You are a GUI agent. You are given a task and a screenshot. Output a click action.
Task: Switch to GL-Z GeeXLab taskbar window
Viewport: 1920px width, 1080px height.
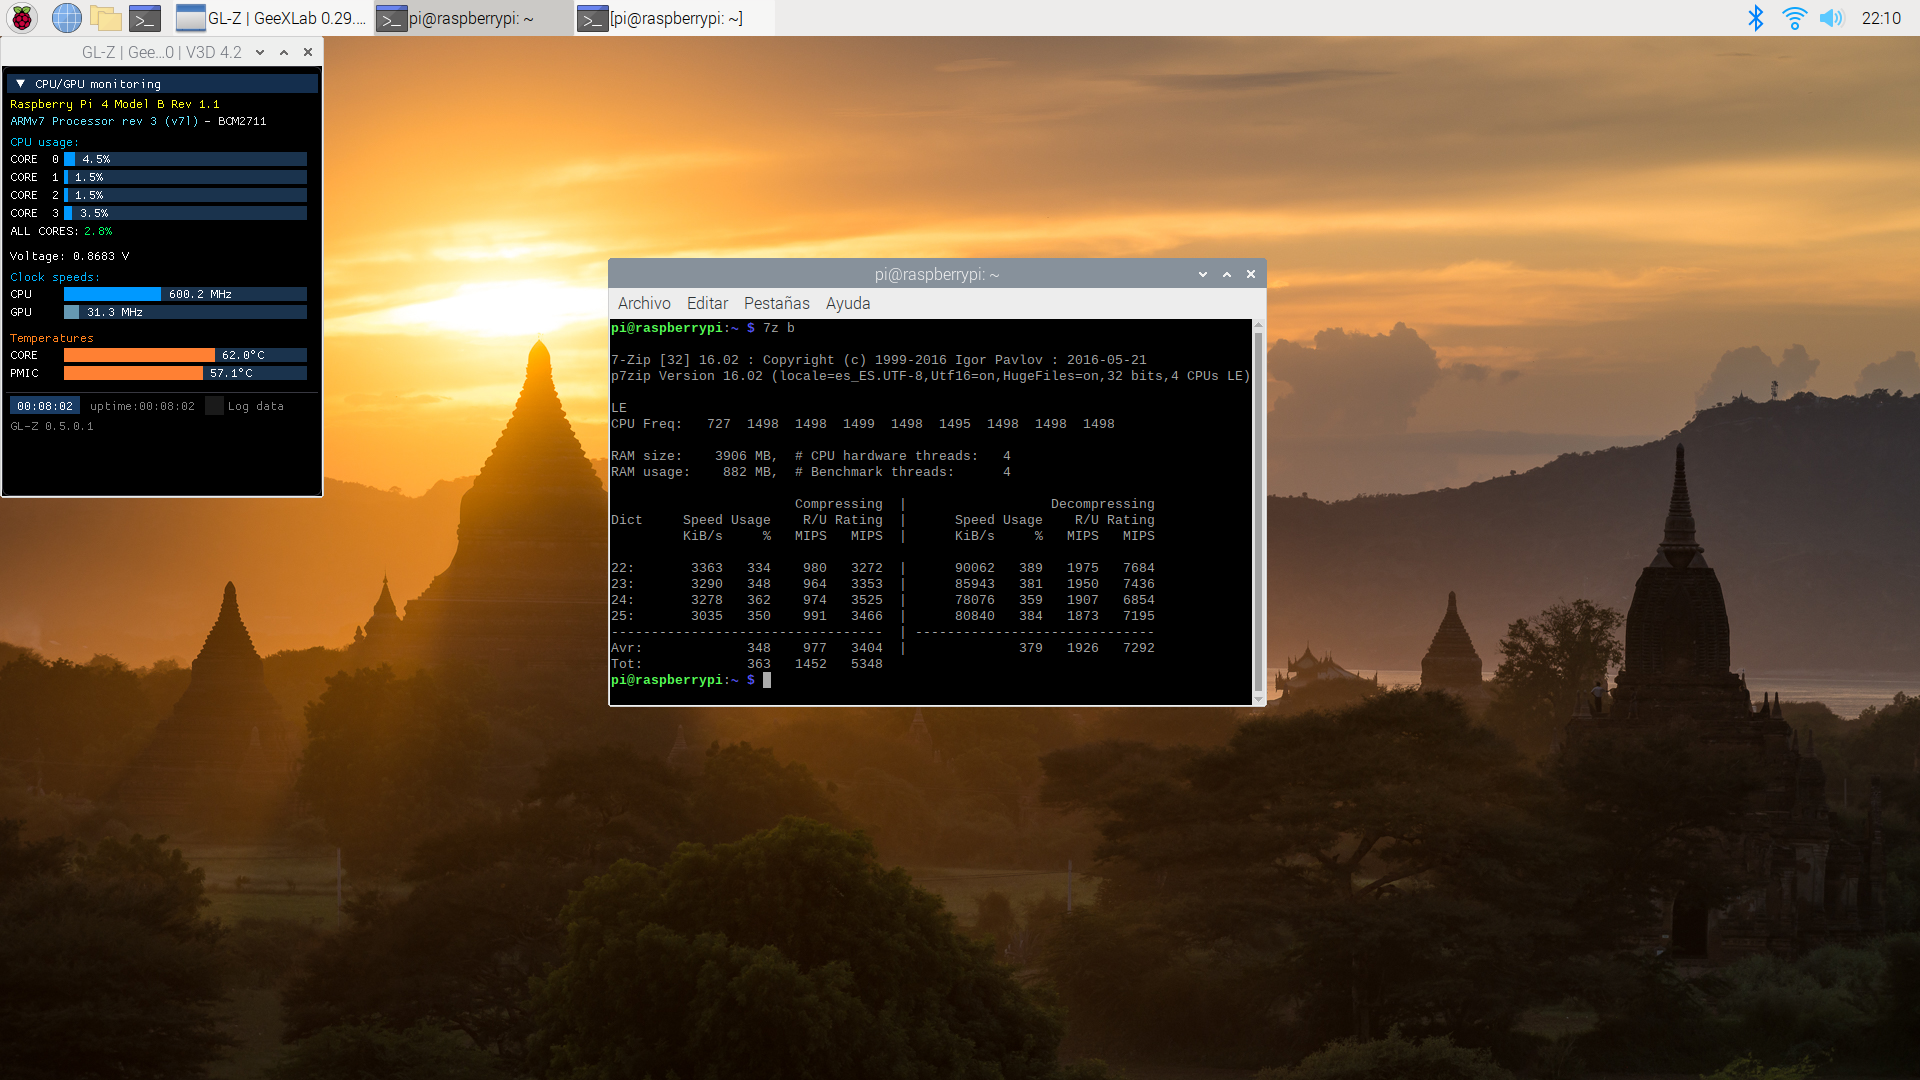pos(272,18)
